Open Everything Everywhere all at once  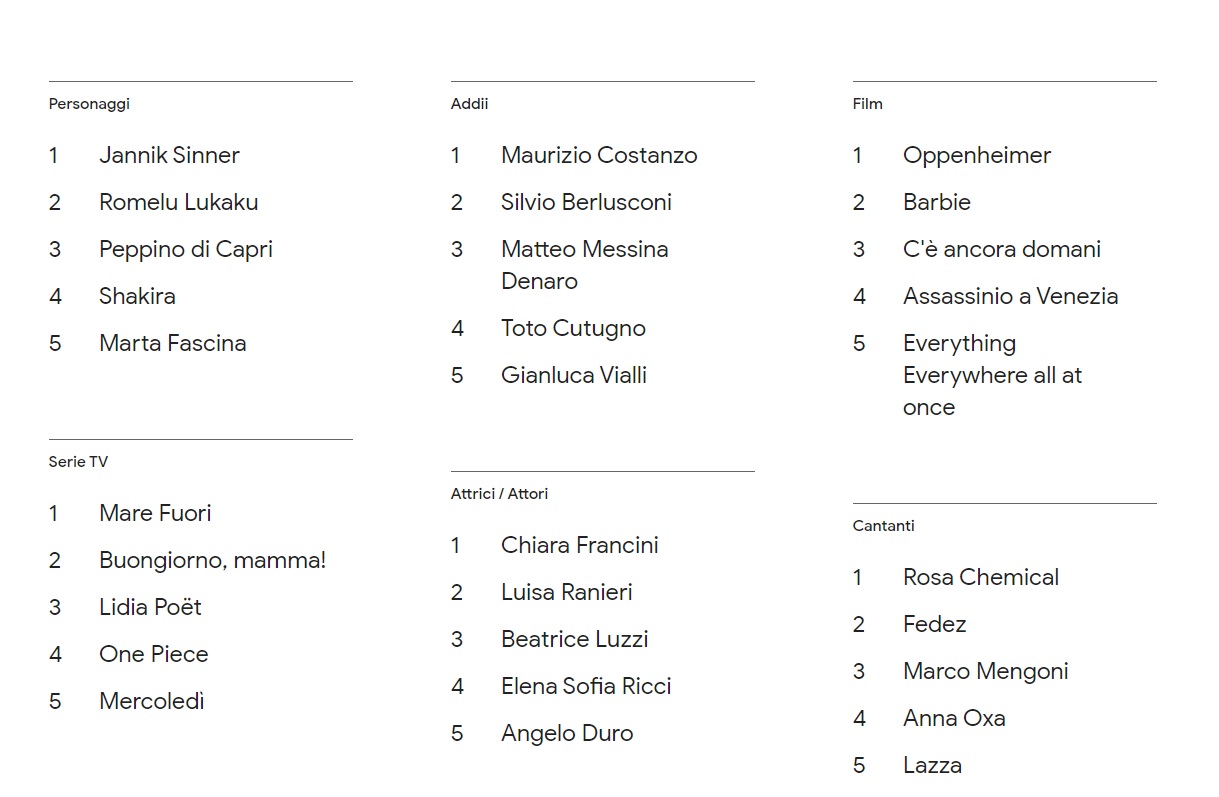click(992, 375)
